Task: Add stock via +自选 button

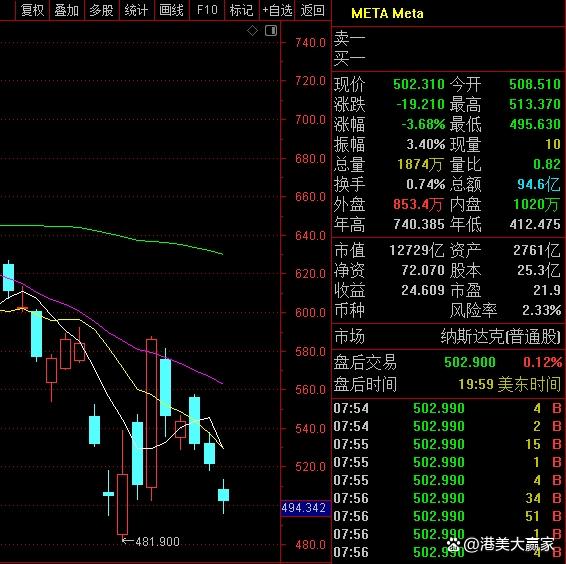Action: (x=277, y=10)
